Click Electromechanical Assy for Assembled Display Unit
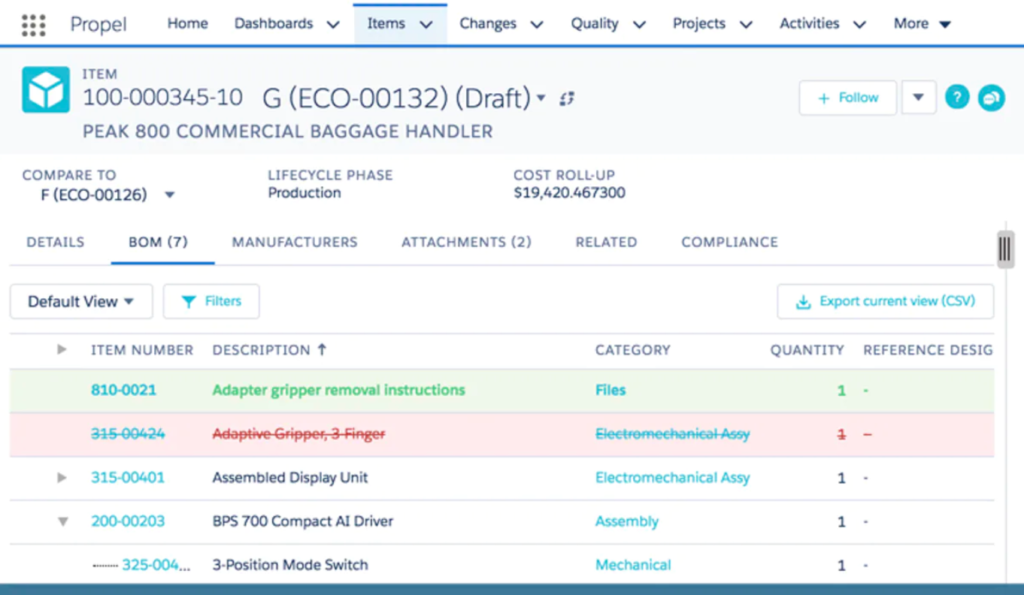This screenshot has height=595, width=1024. pos(672,477)
